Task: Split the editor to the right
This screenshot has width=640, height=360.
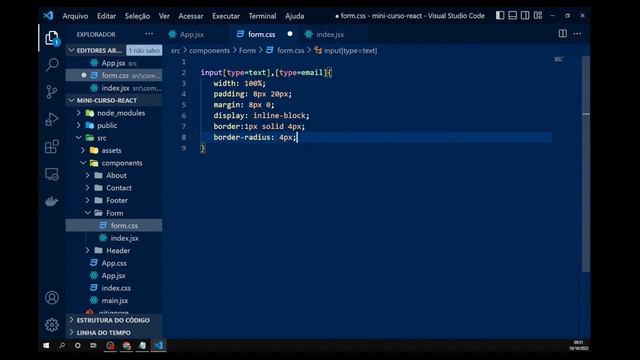Action: coord(562,34)
